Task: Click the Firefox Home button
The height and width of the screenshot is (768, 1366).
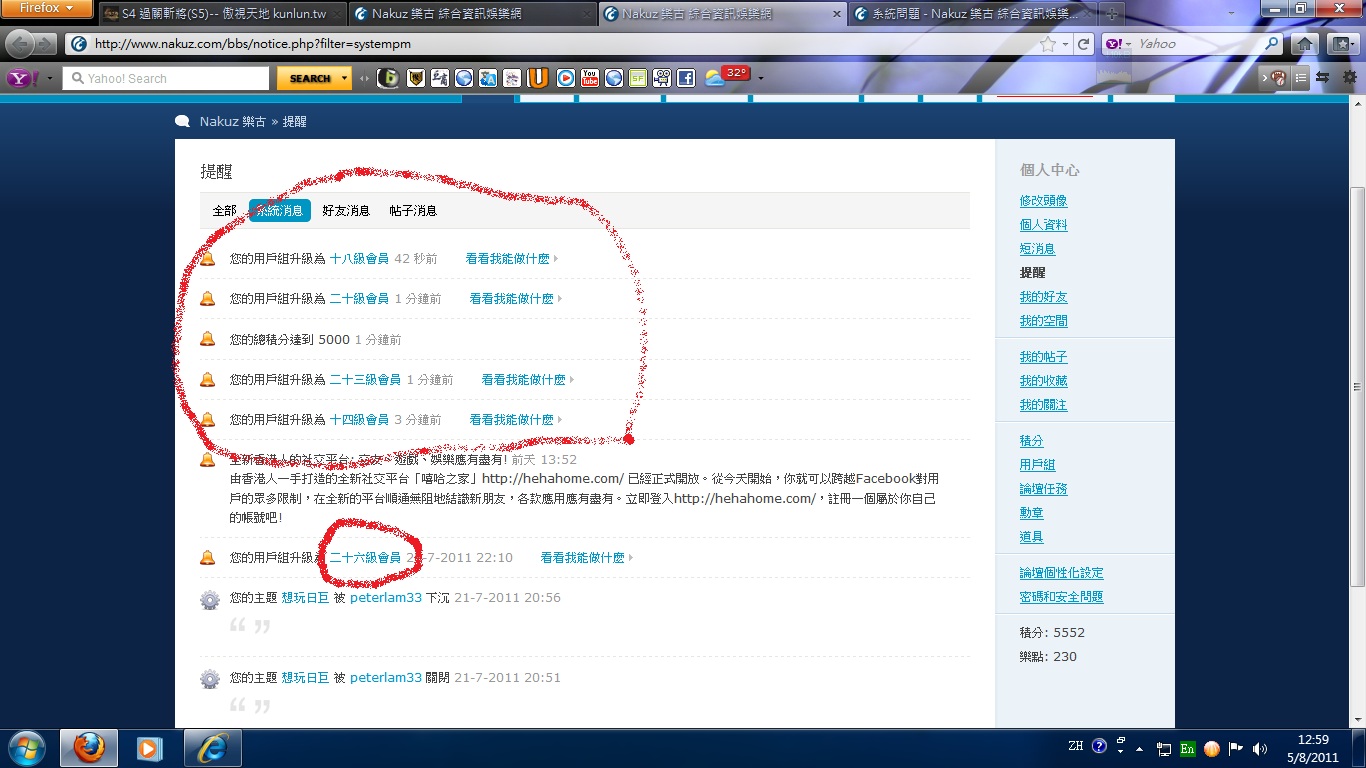Action: click(x=1304, y=44)
